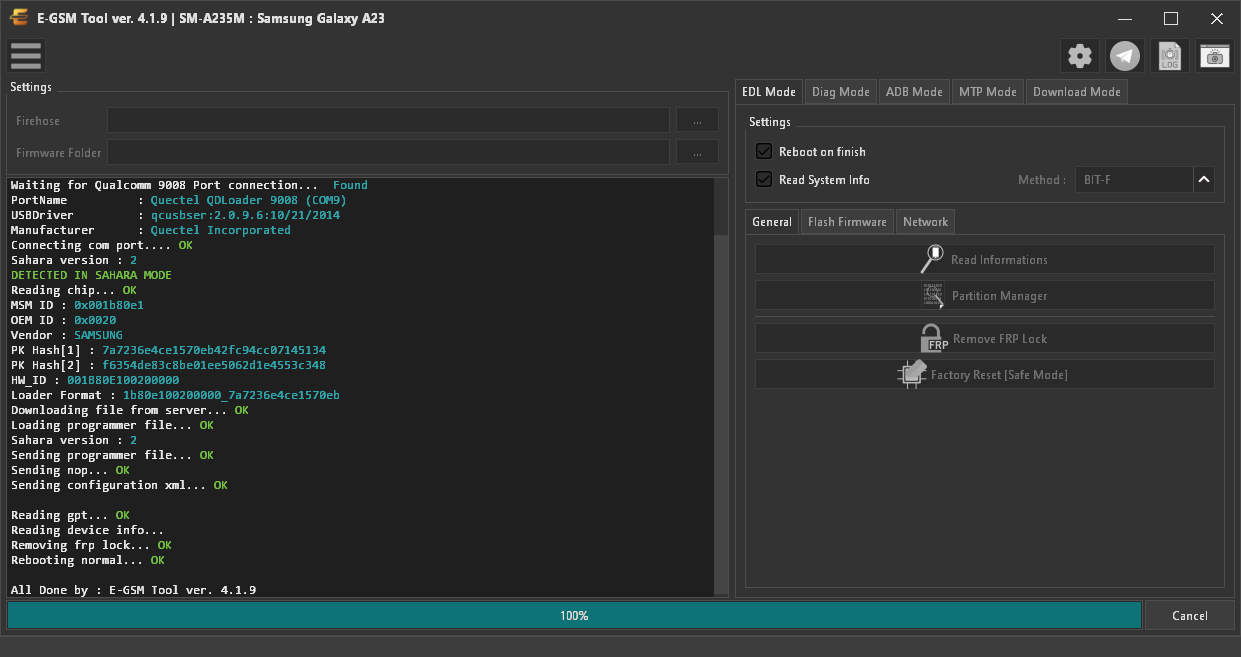The height and width of the screenshot is (657, 1241).
Task: Click the Cancel button
Action: (x=1189, y=615)
